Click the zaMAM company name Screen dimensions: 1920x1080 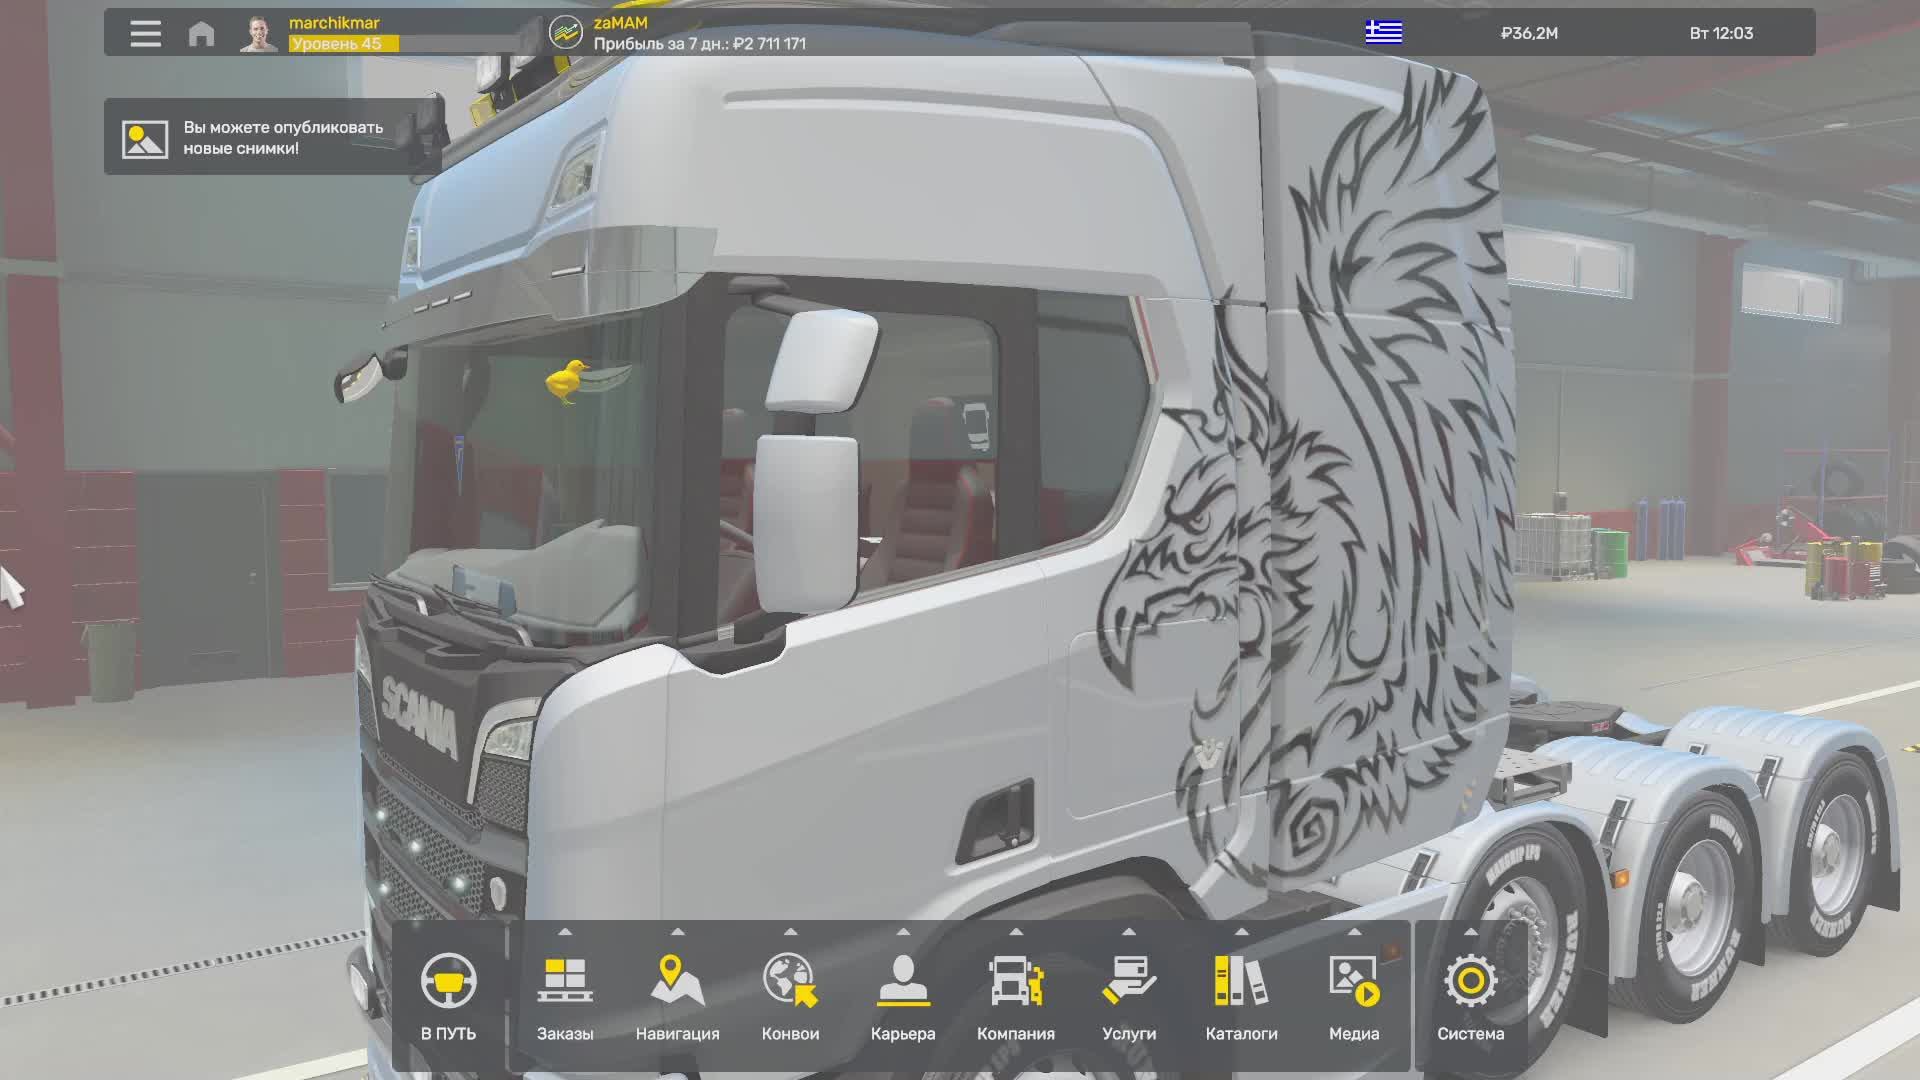(x=621, y=23)
